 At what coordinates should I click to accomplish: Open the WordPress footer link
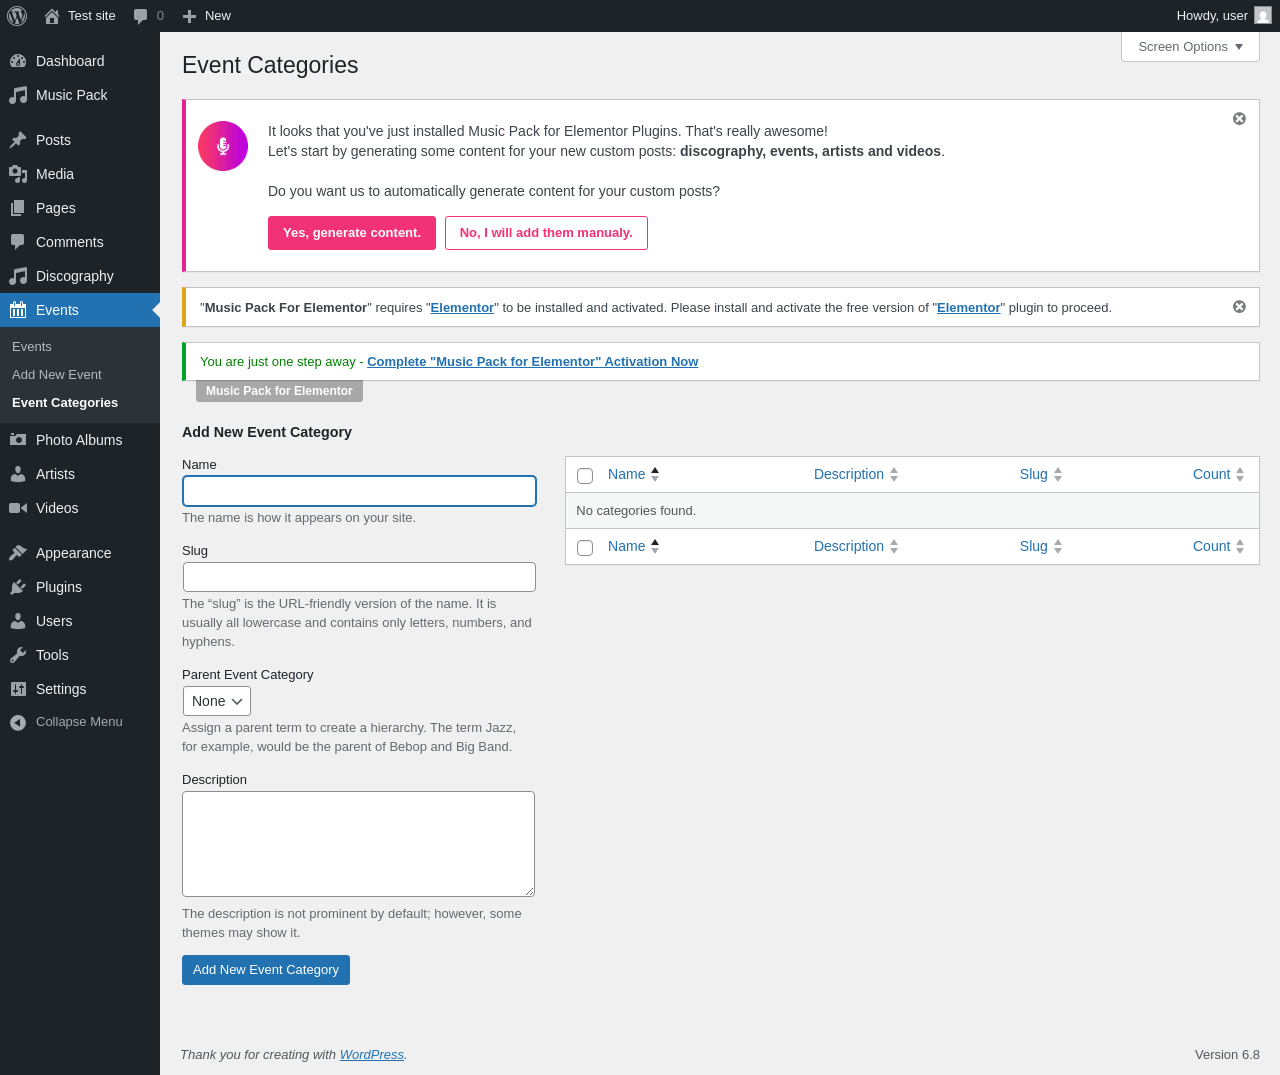[372, 1055]
